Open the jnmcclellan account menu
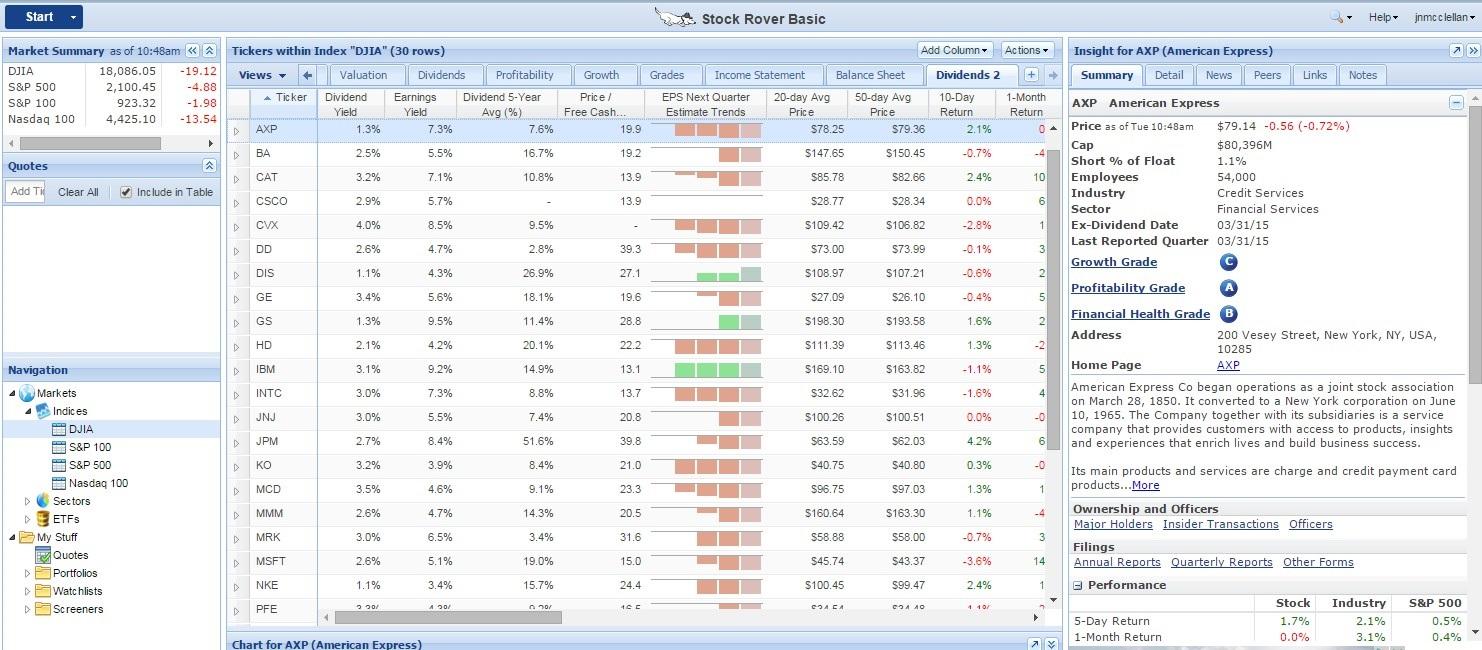Viewport: 1482px width, 650px height. coord(1444,17)
